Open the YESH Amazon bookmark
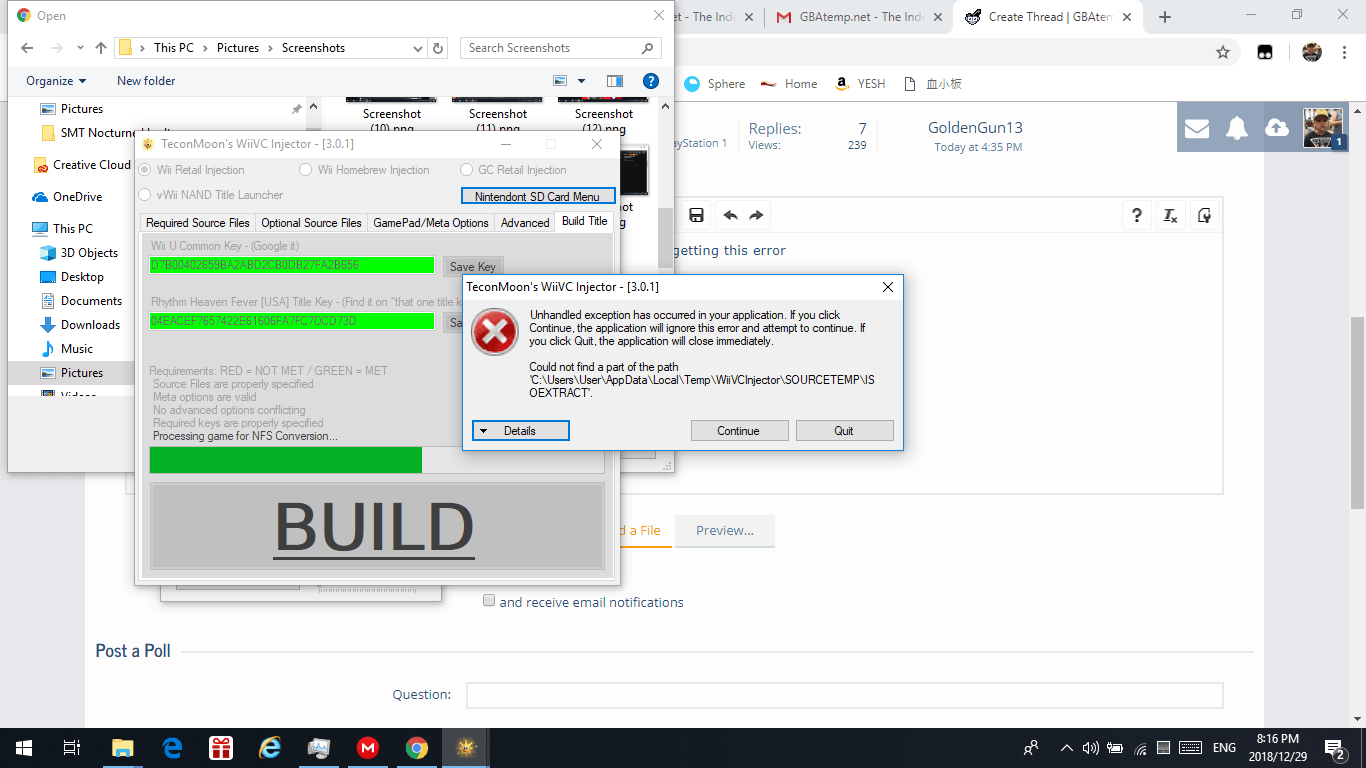This screenshot has width=1366, height=768. point(859,84)
